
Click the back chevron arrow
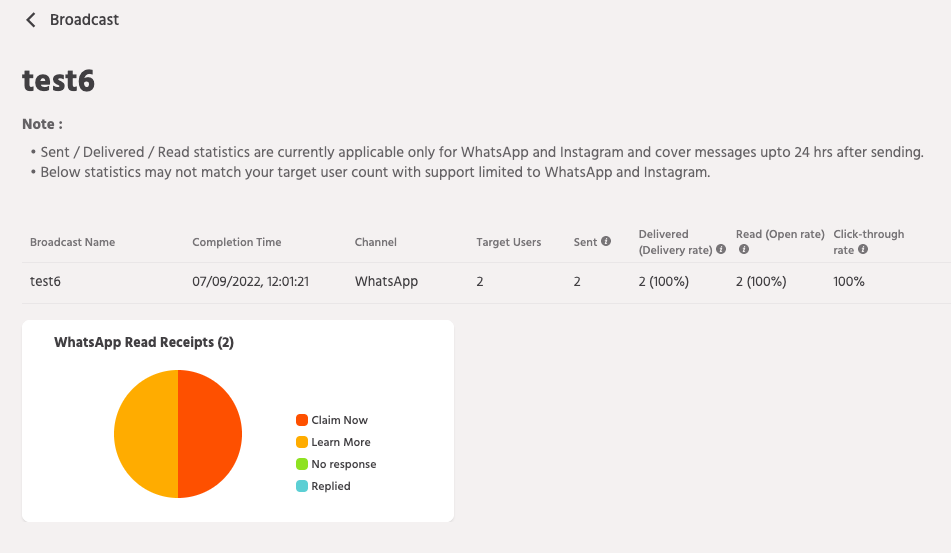pos(31,20)
